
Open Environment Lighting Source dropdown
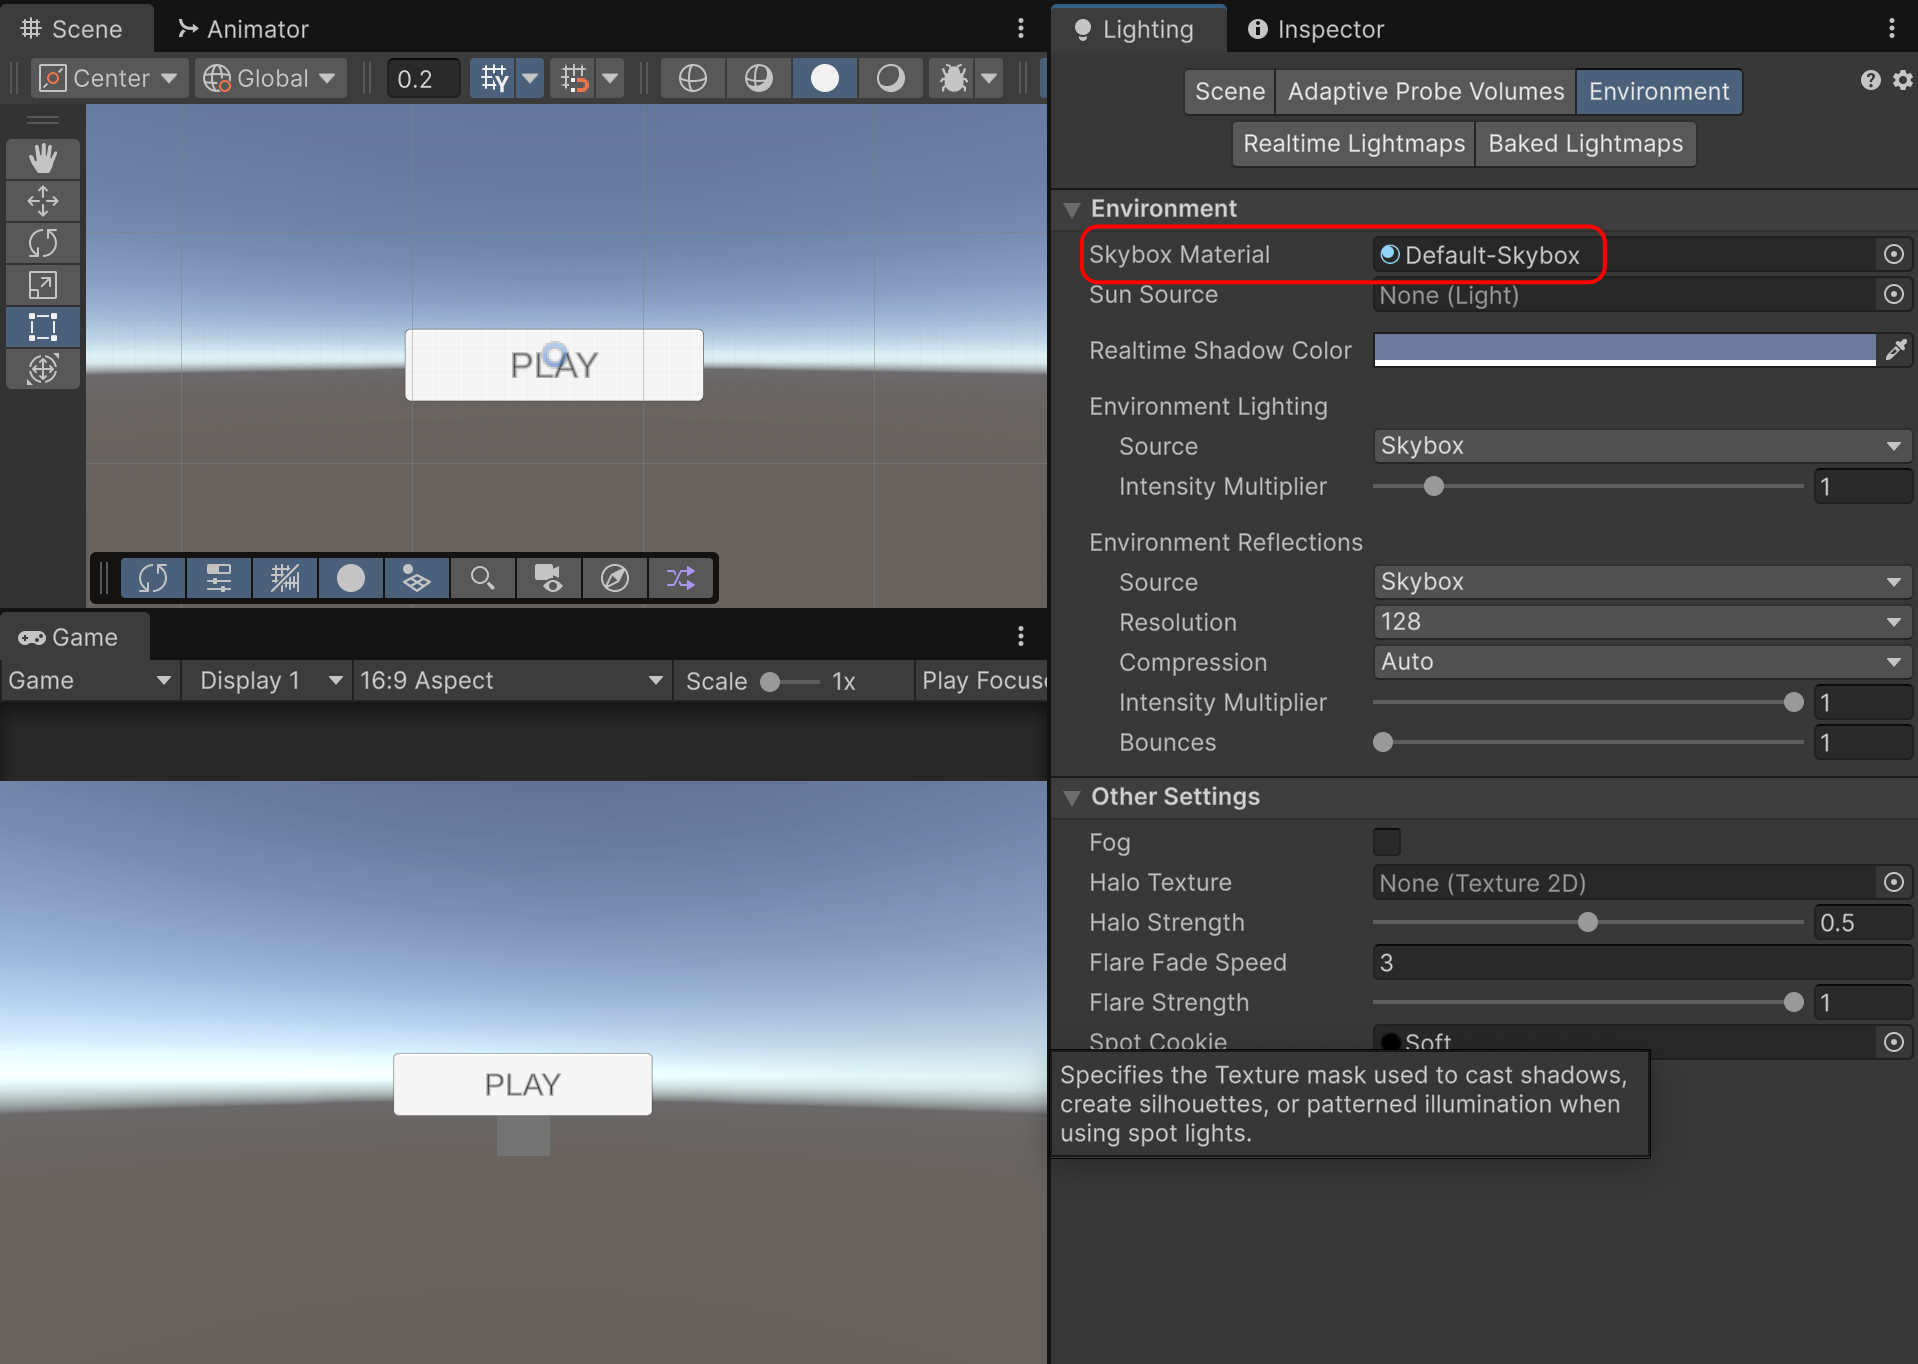(x=1642, y=446)
